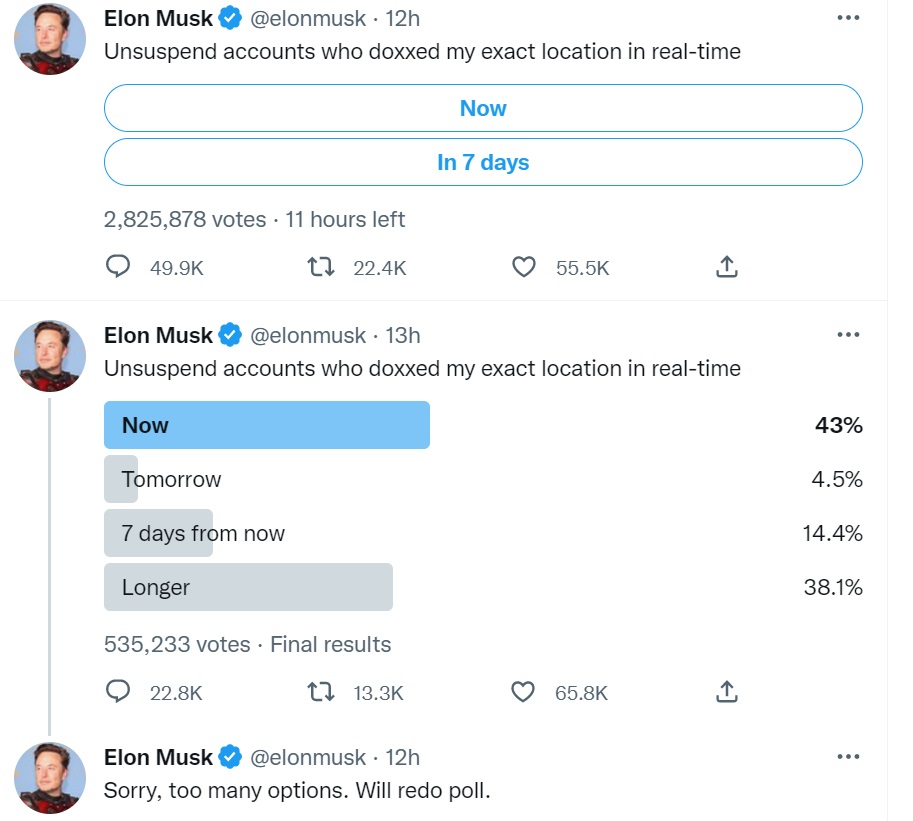This screenshot has height=821, width=913.
Task: Click the 'Longer' 38.1% result bar
Action: (x=248, y=587)
